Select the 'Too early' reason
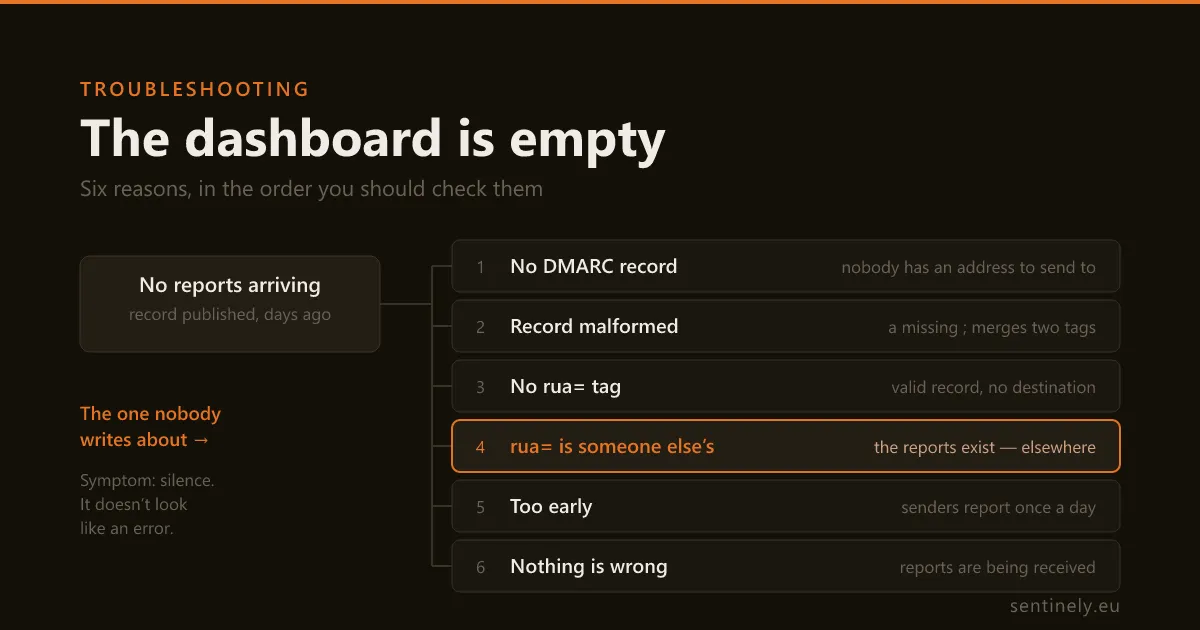 point(786,506)
